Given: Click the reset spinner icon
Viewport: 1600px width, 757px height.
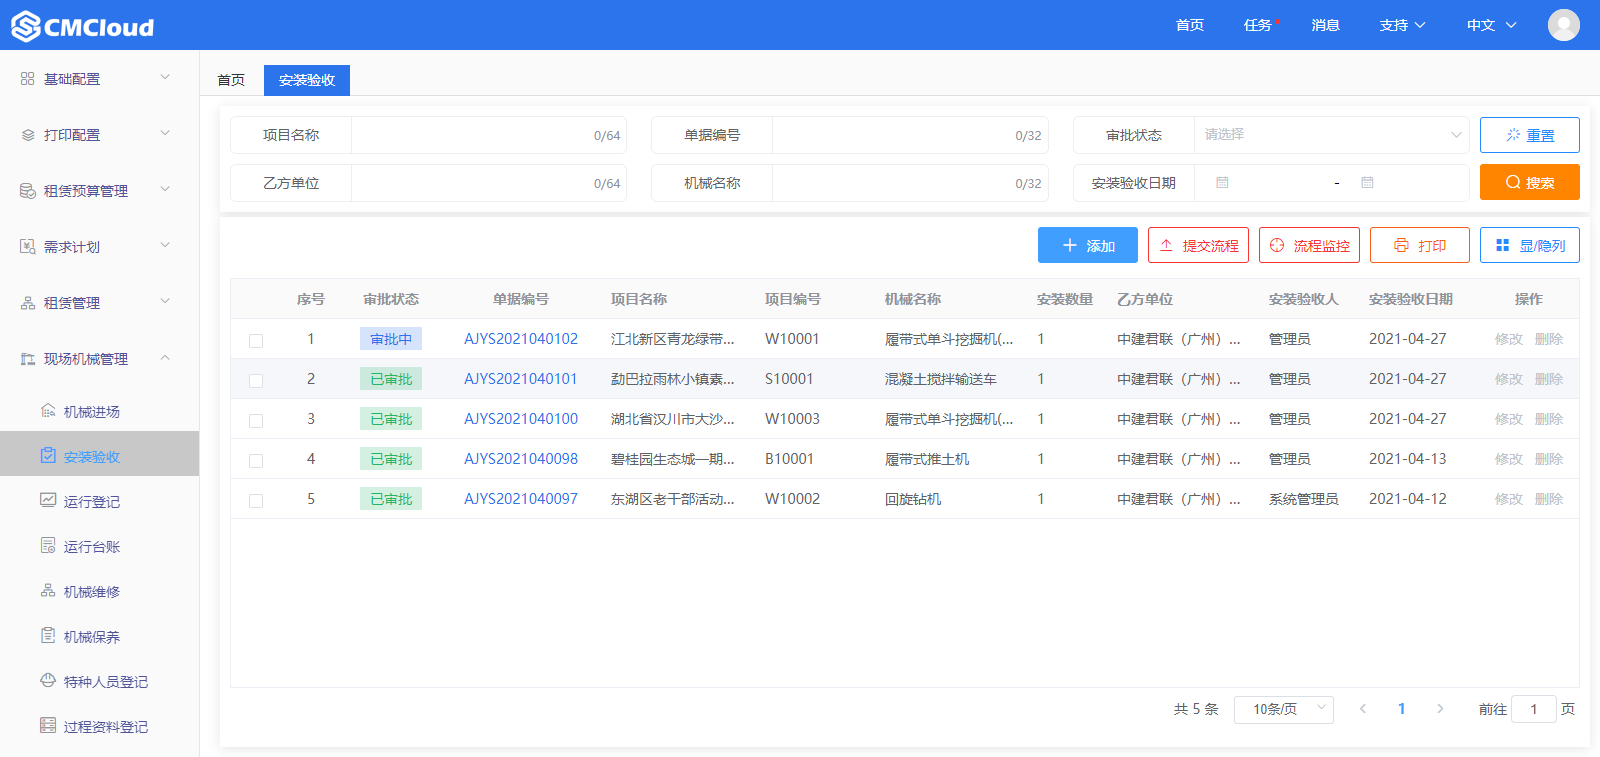Looking at the screenshot, I should pyautogui.click(x=1513, y=134).
